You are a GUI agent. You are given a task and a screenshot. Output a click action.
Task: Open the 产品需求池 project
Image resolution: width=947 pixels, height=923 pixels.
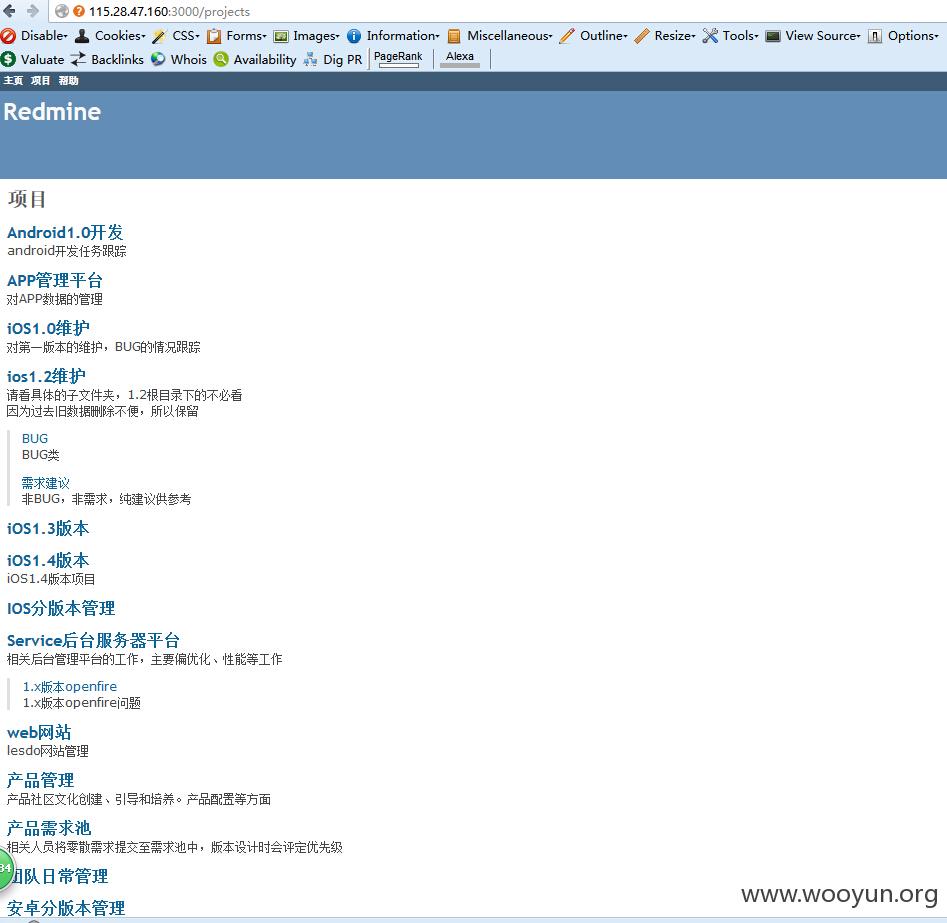point(49,828)
